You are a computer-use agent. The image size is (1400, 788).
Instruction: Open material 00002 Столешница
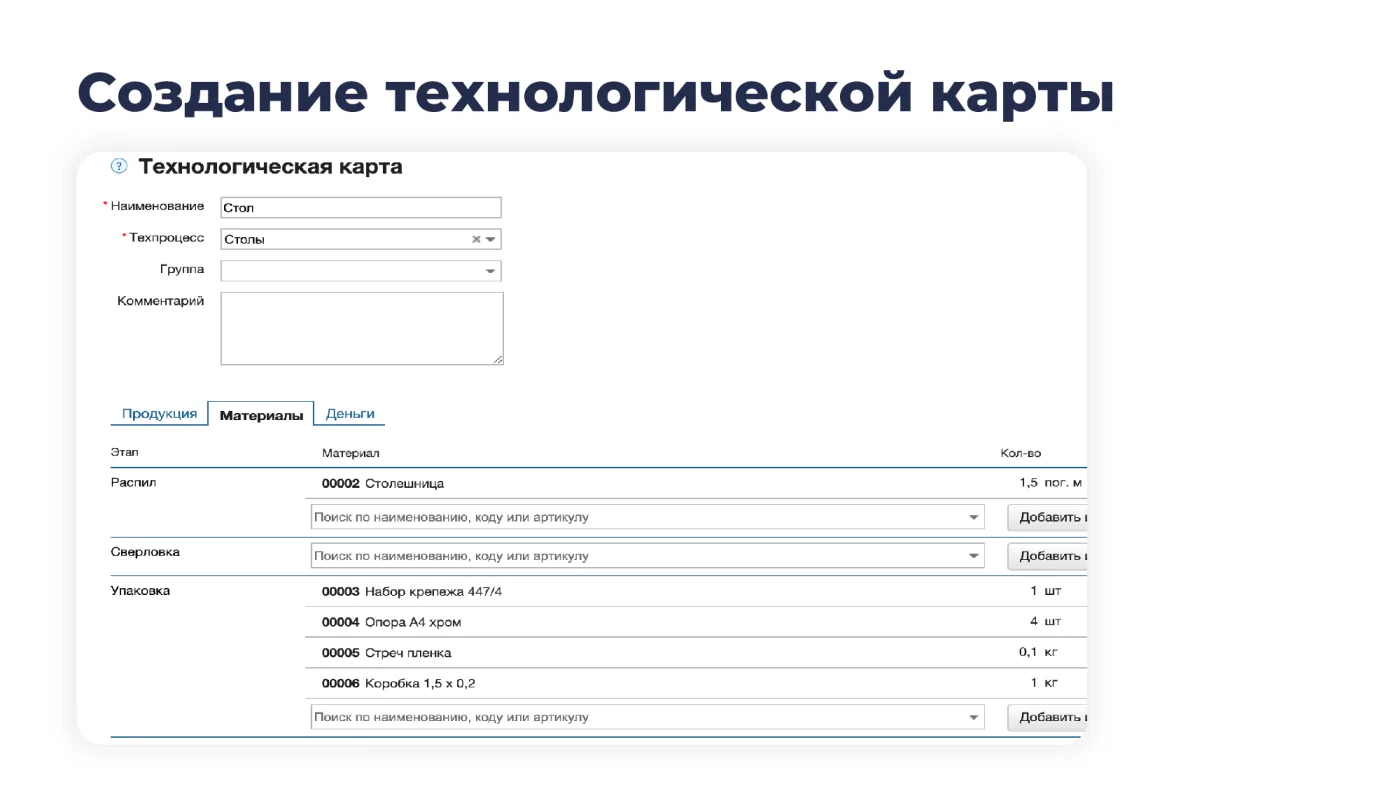(x=383, y=483)
